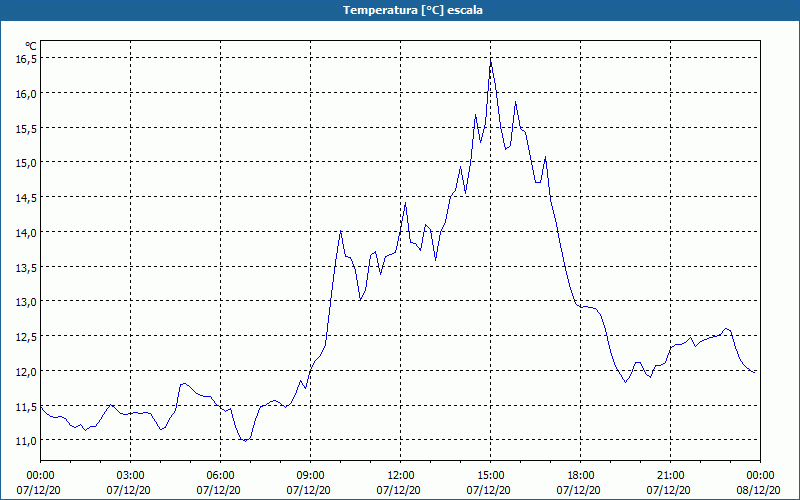Click the 15:00 time axis label
This screenshot has width=800, height=500.
click(x=491, y=476)
